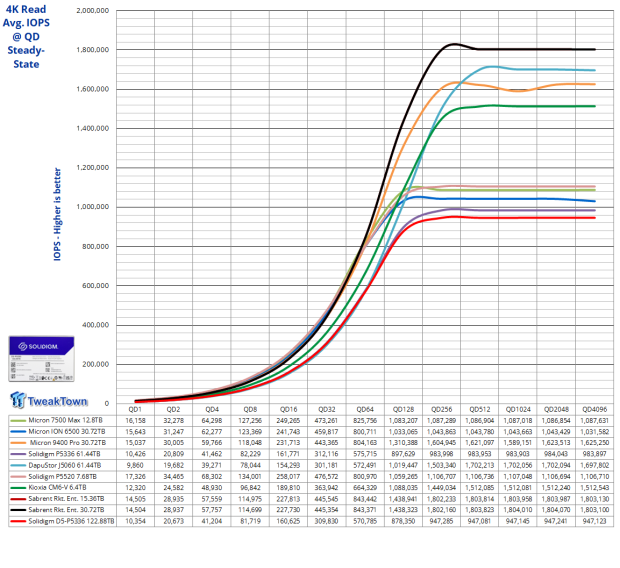The width and height of the screenshot is (620, 568).
Task: Click table cell '897,629' for Solidigm P5336
Action: tap(403, 454)
